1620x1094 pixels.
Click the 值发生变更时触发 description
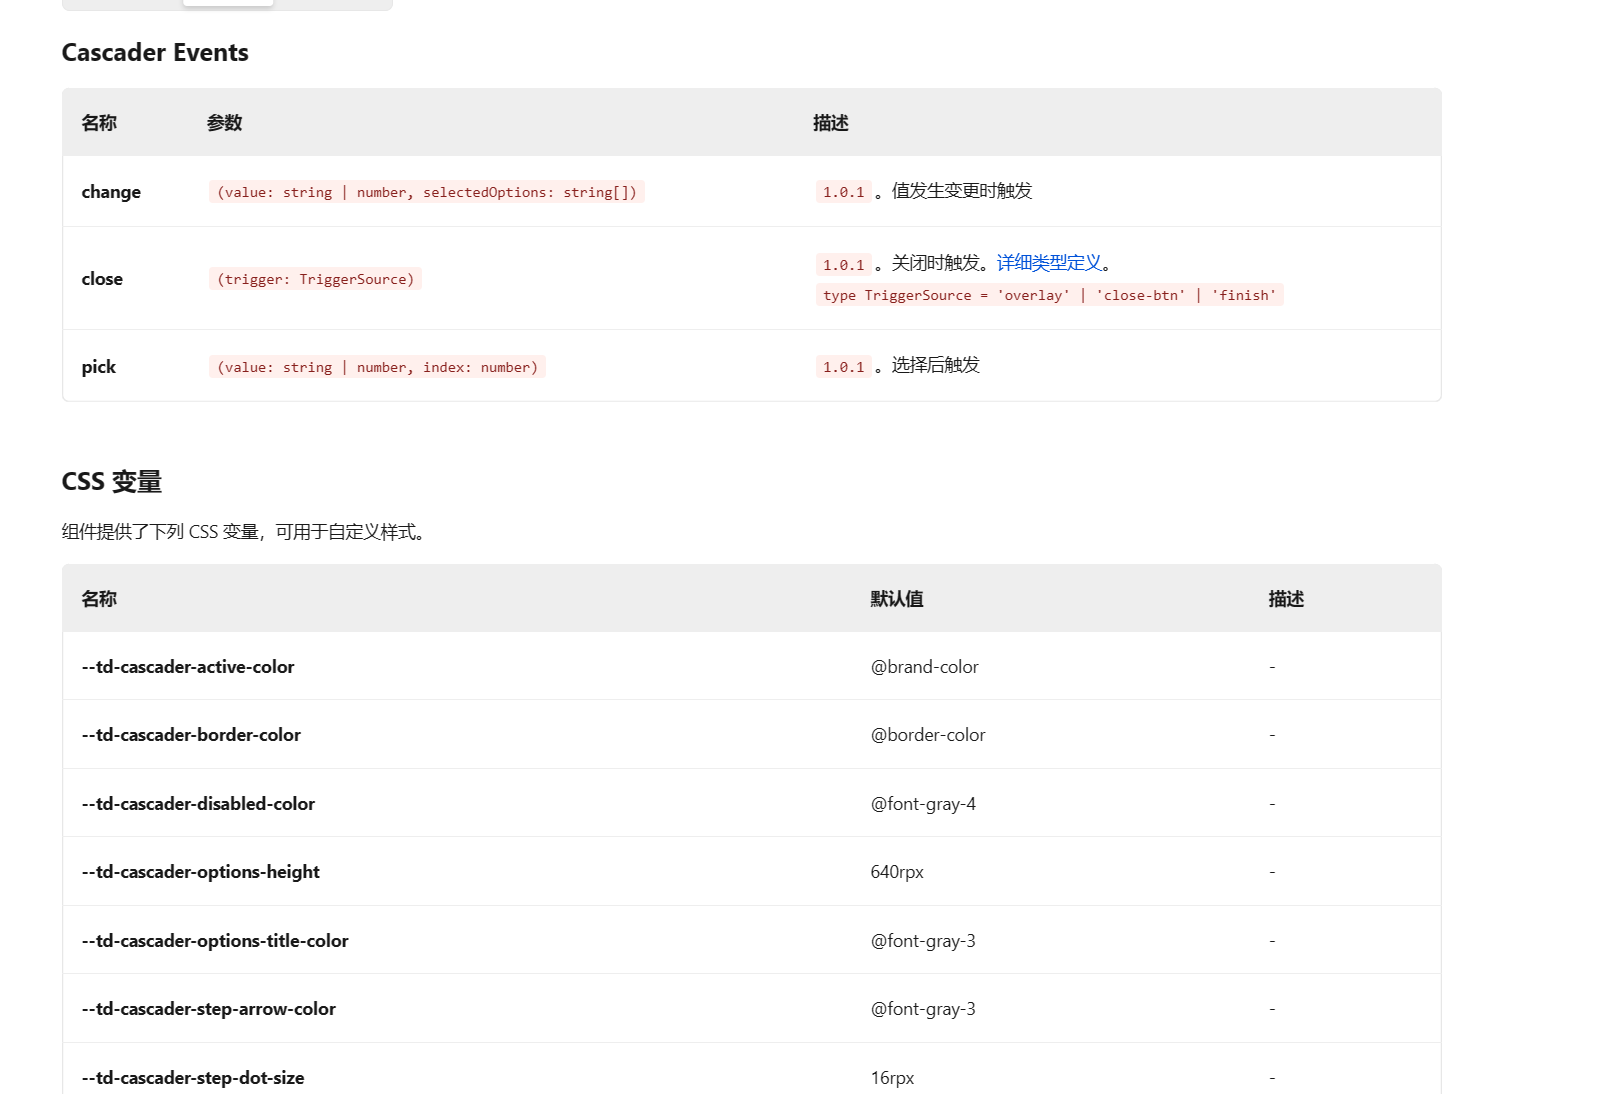click(962, 191)
